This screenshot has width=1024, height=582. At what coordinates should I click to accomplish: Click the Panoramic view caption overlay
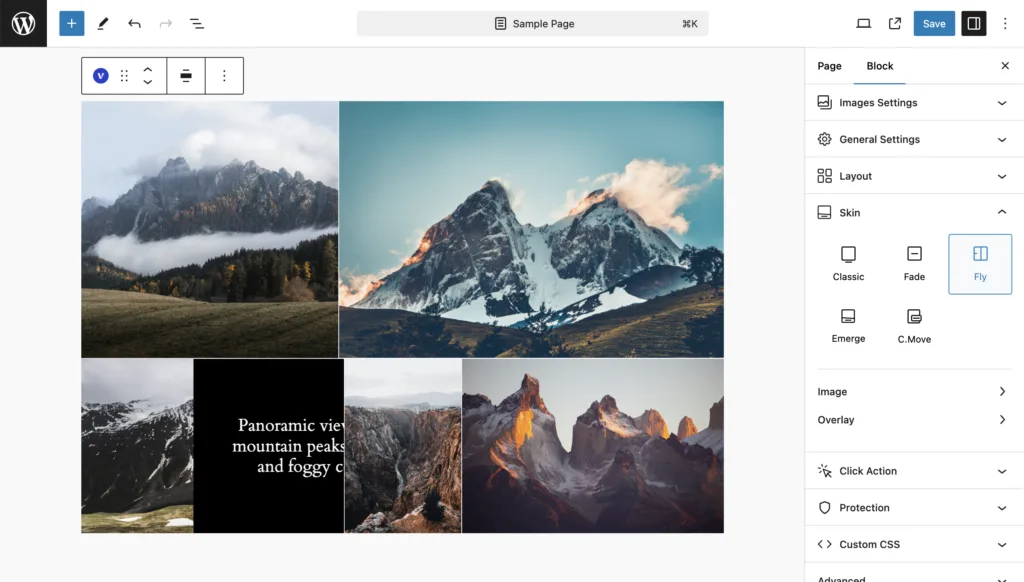tap(268, 445)
